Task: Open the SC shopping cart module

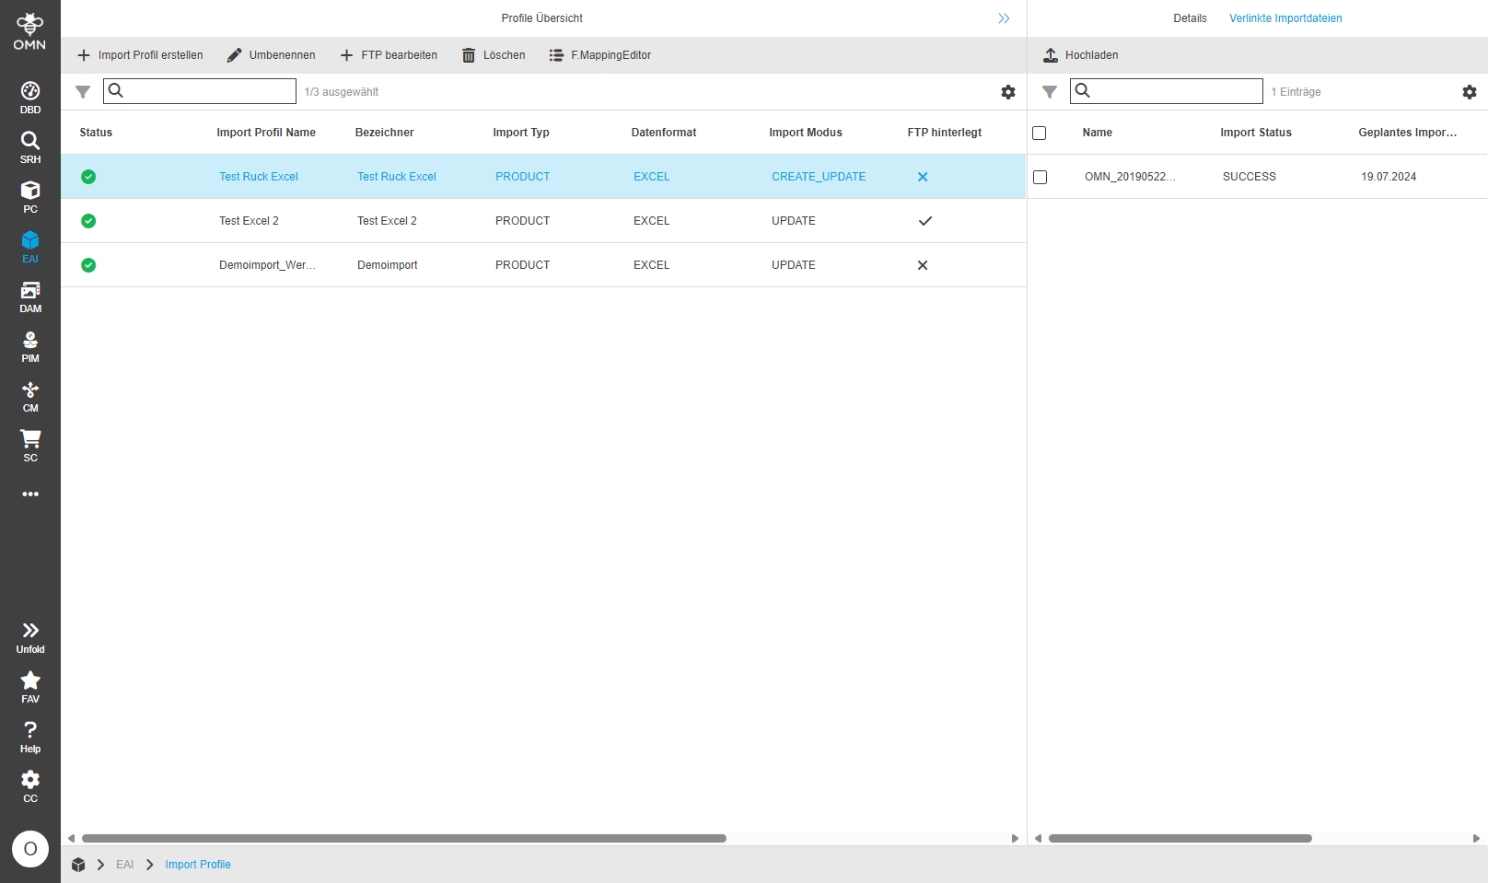Action: pos(30,445)
